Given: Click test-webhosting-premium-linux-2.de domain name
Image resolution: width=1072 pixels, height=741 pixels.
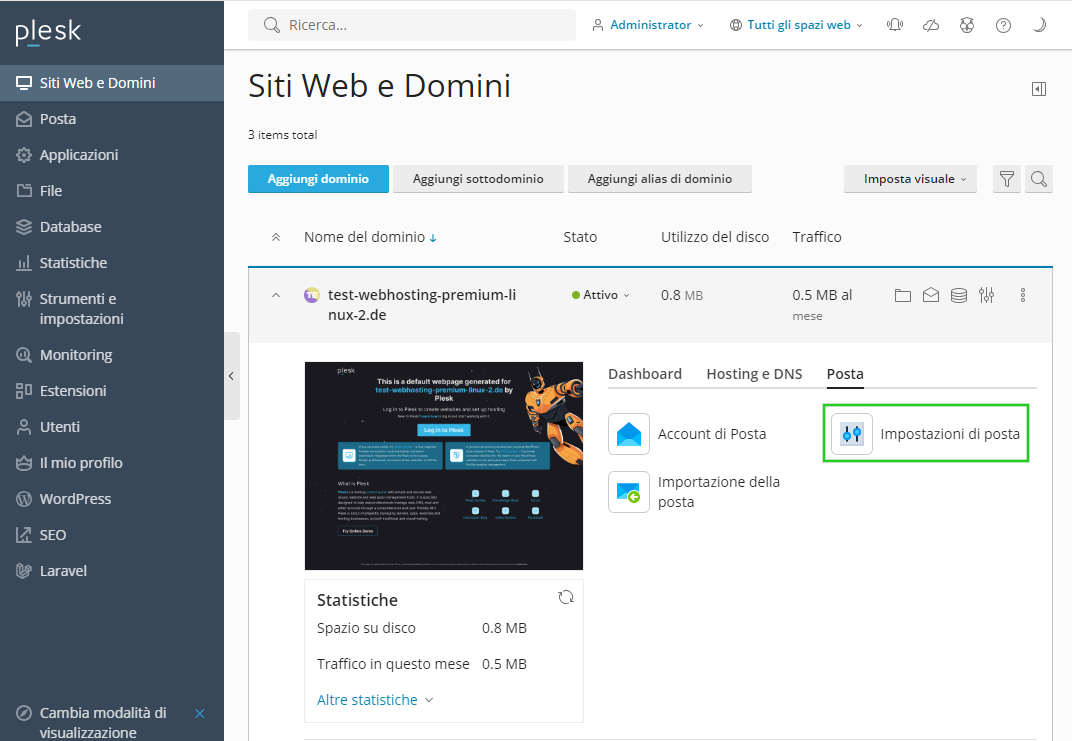Looking at the screenshot, I should pos(422,305).
